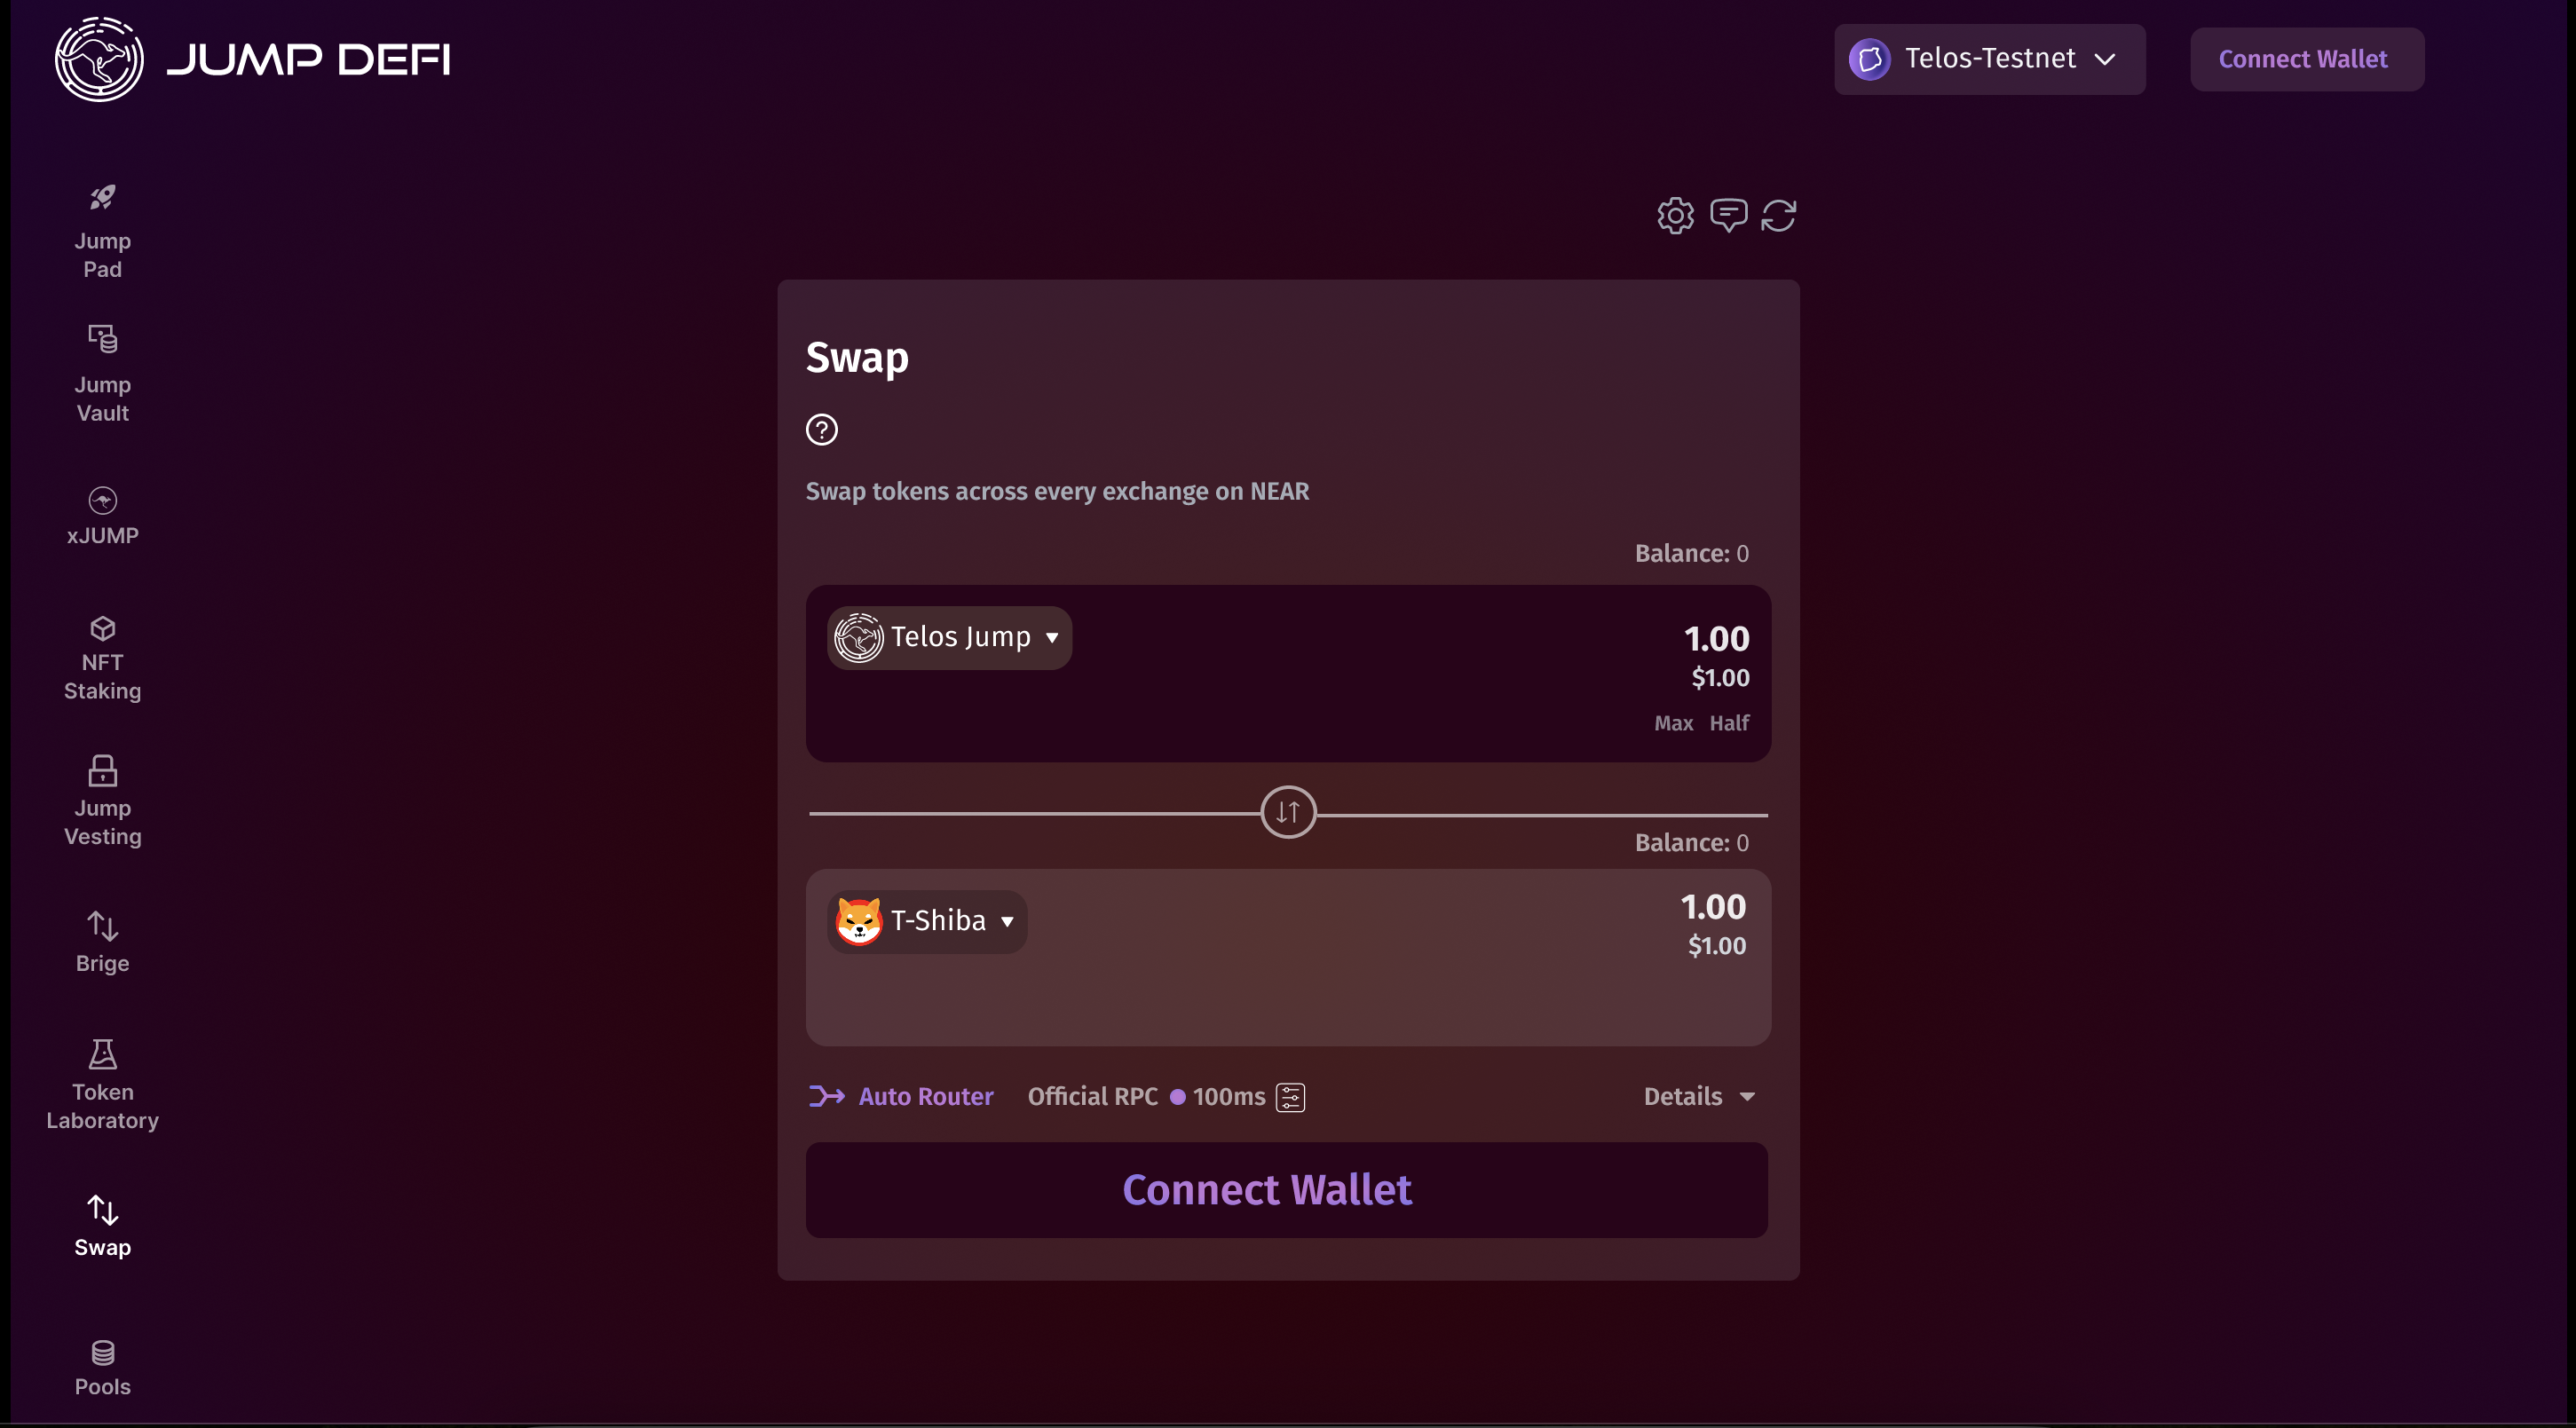Open the Telos Jump token selector
Screen dimensions: 2576x1428
click(x=948, y=637)
